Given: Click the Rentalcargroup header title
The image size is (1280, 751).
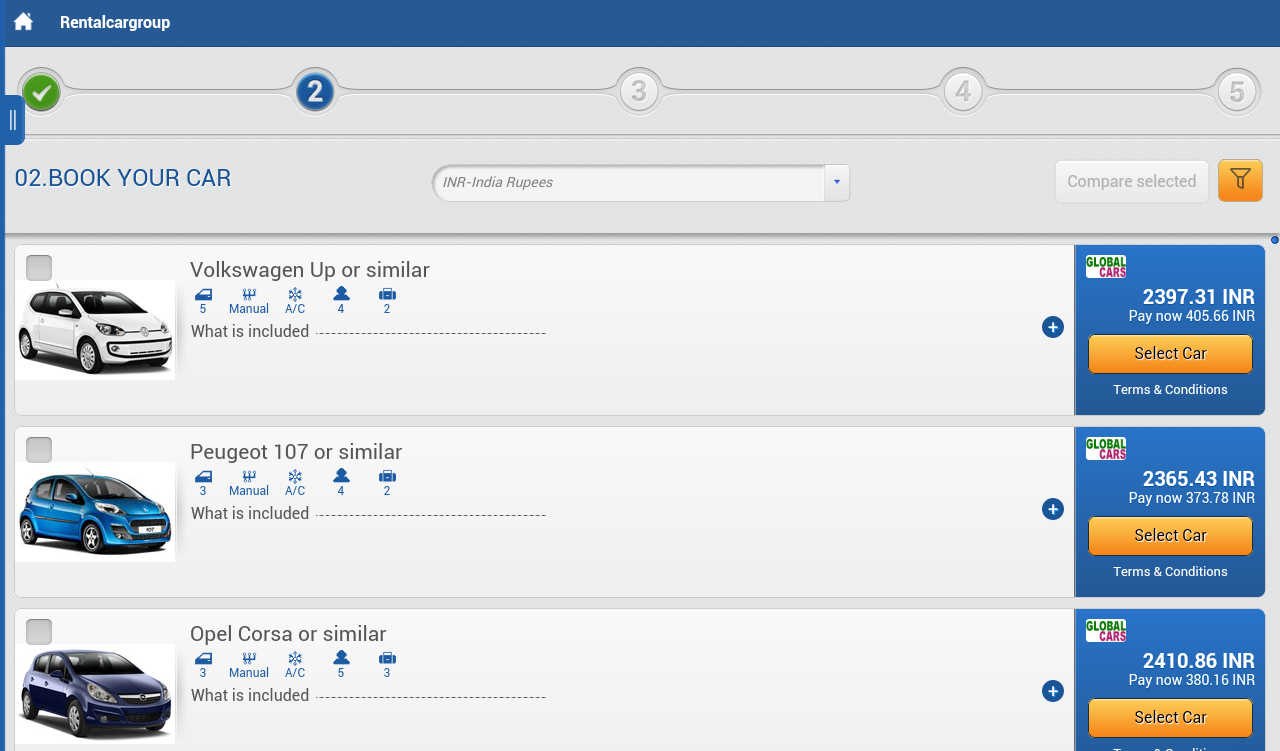Looking at the screenshot, I should pyautogui.click(x=115, y=22).
